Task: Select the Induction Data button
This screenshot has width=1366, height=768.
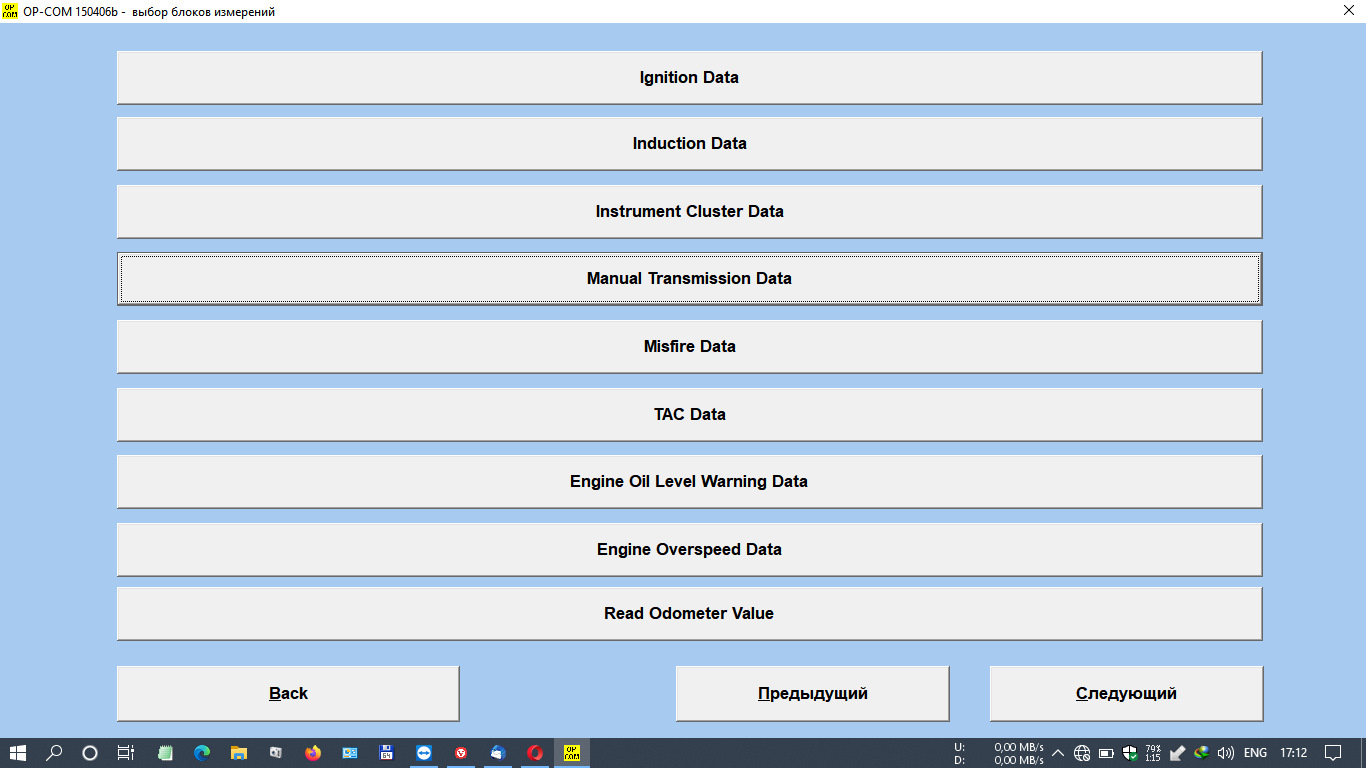Action: (689, 143)
